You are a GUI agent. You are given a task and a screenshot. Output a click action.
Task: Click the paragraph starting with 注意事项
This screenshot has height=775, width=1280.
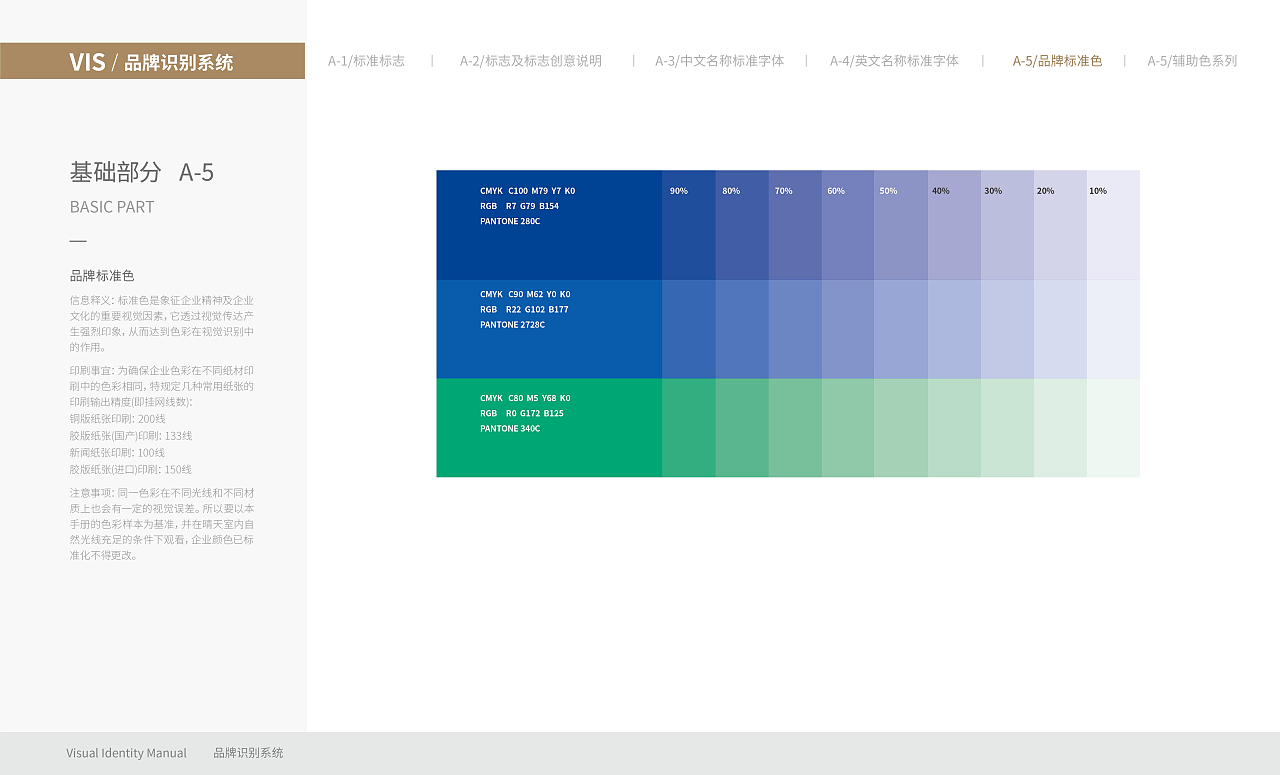pos(162,524)
